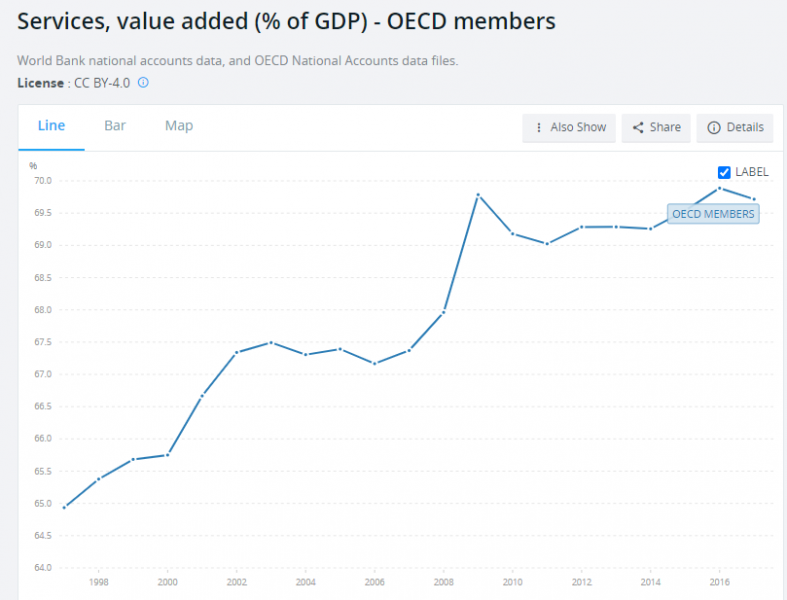Select the 2011 data point on line

547,243
